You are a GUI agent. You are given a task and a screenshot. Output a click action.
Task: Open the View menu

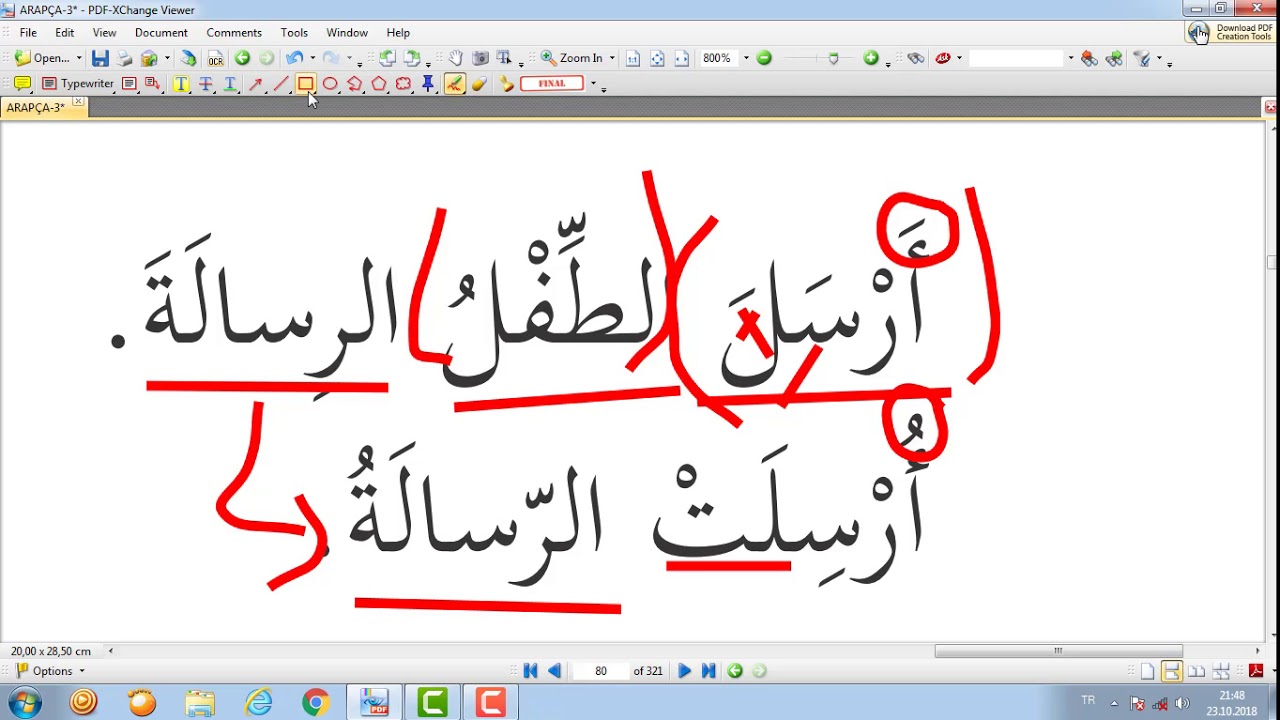[x=104, y=33]
